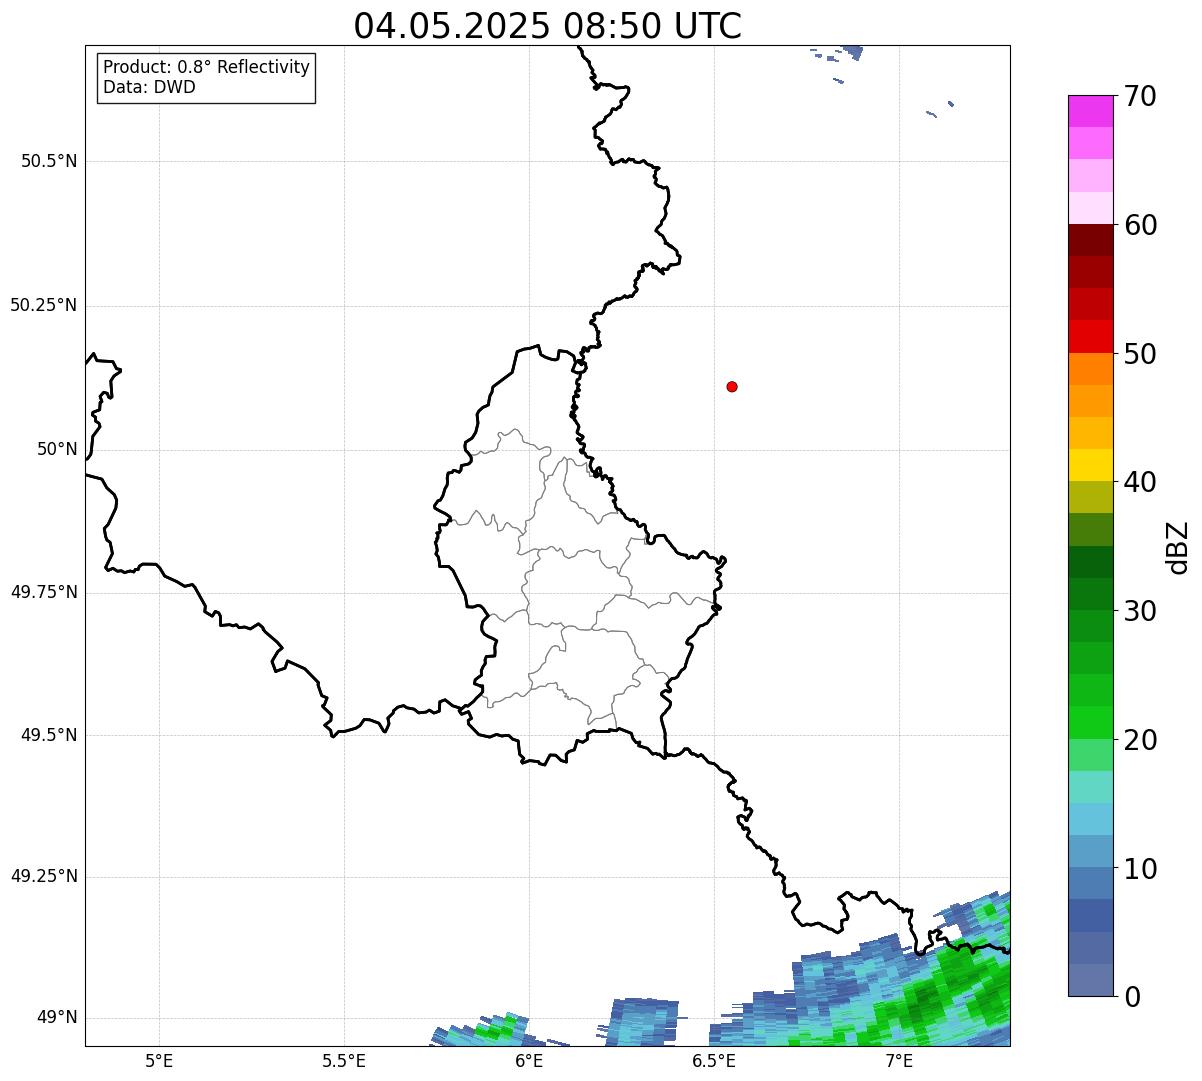This screenshot has width=1202, height=1081.
Task: Click the magenta top colorbar segment
Action: coord(1091,111)
